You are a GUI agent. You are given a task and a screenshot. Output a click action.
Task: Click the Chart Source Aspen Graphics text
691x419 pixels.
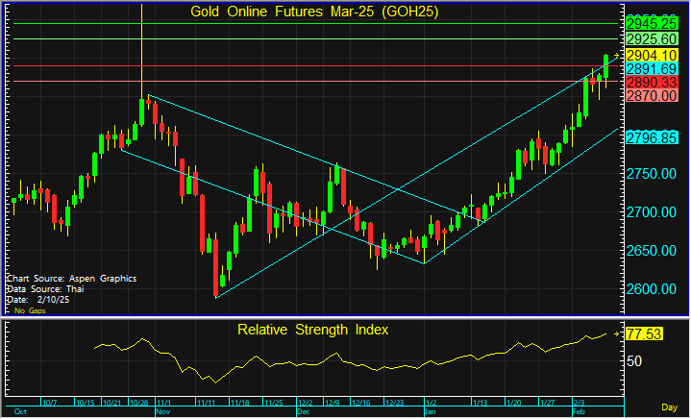[70, 277]
